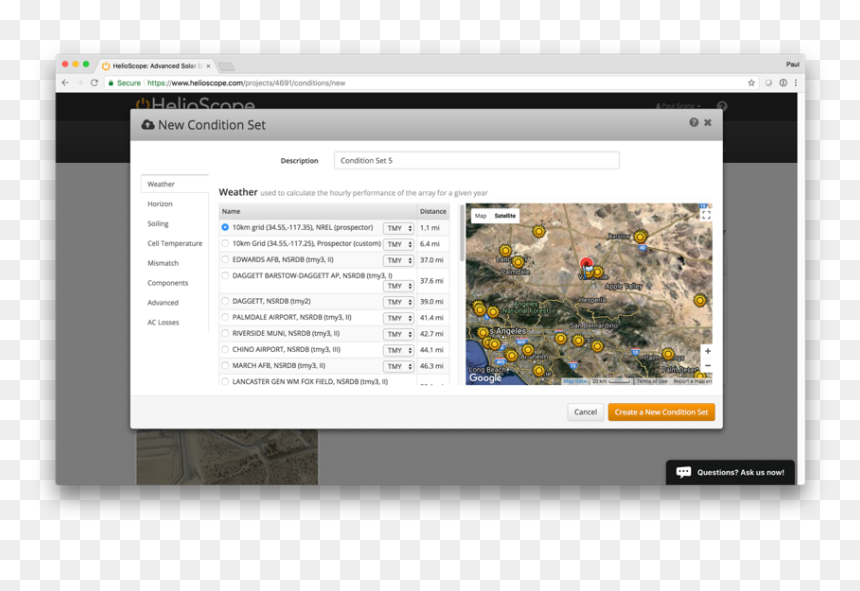Bookmark this page with the star icon

[x=751, y=83]
